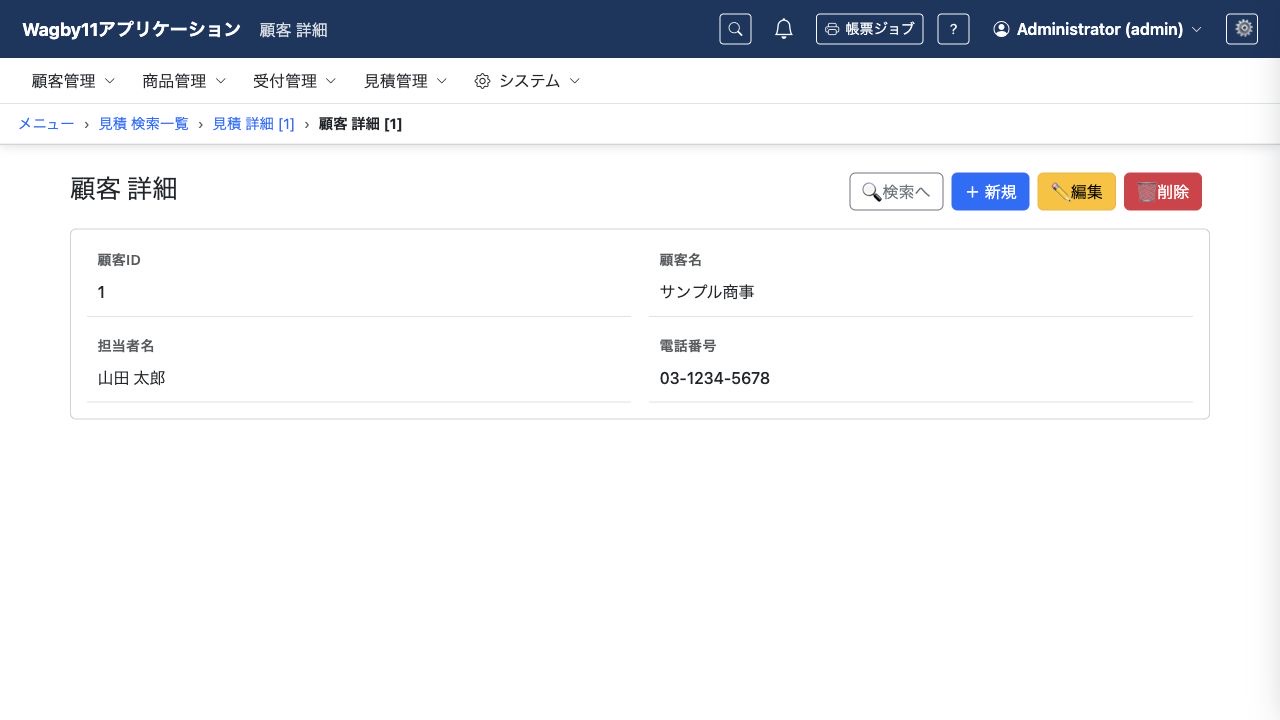The height and width of the screenshot is (720, 1280).
Task: Go to 見積 検索一覧 breadcrumb link
Action: coord(143,124)
